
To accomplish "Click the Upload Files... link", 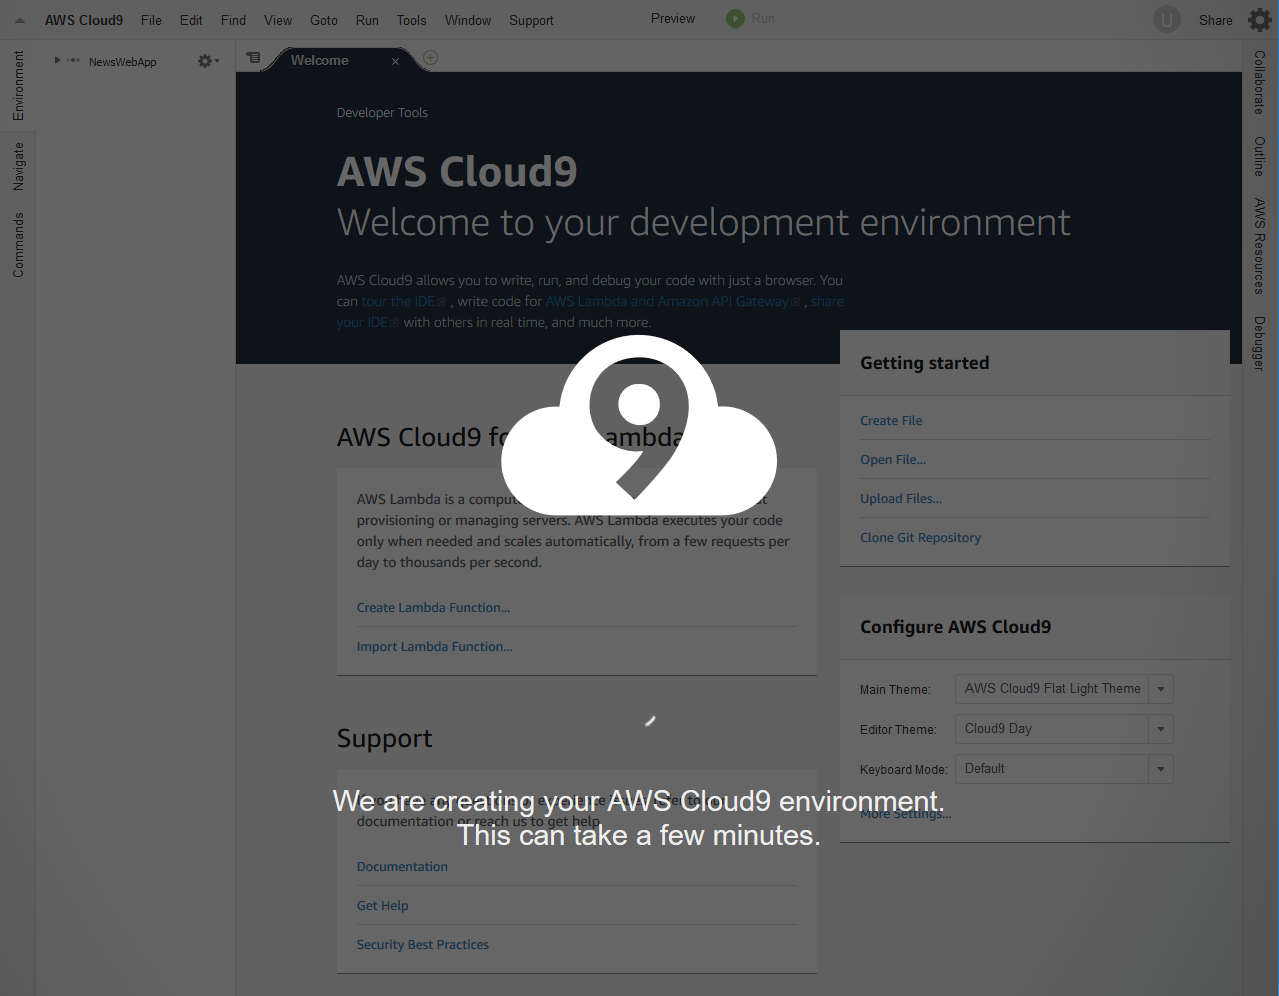I will tap(901, 499).
